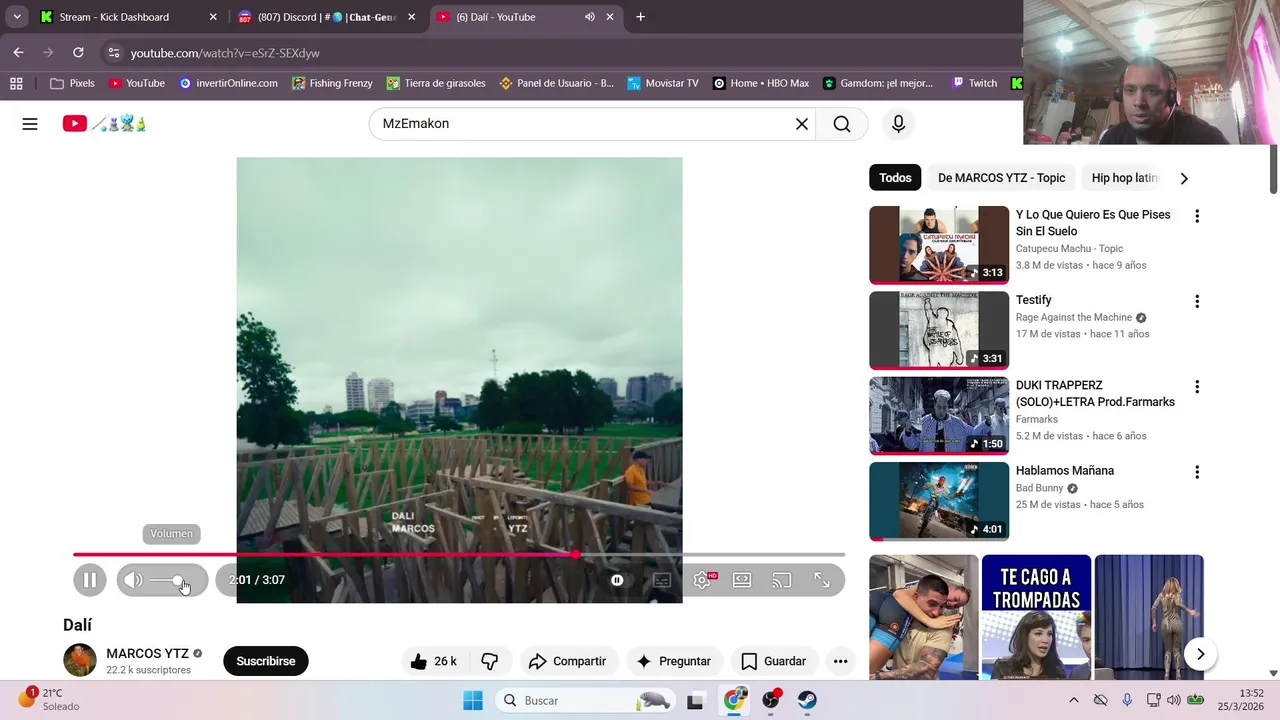Open the Twitch bookmark
Screen dimensions: 1280x720
pyautogui.click(x=974, y=83)
